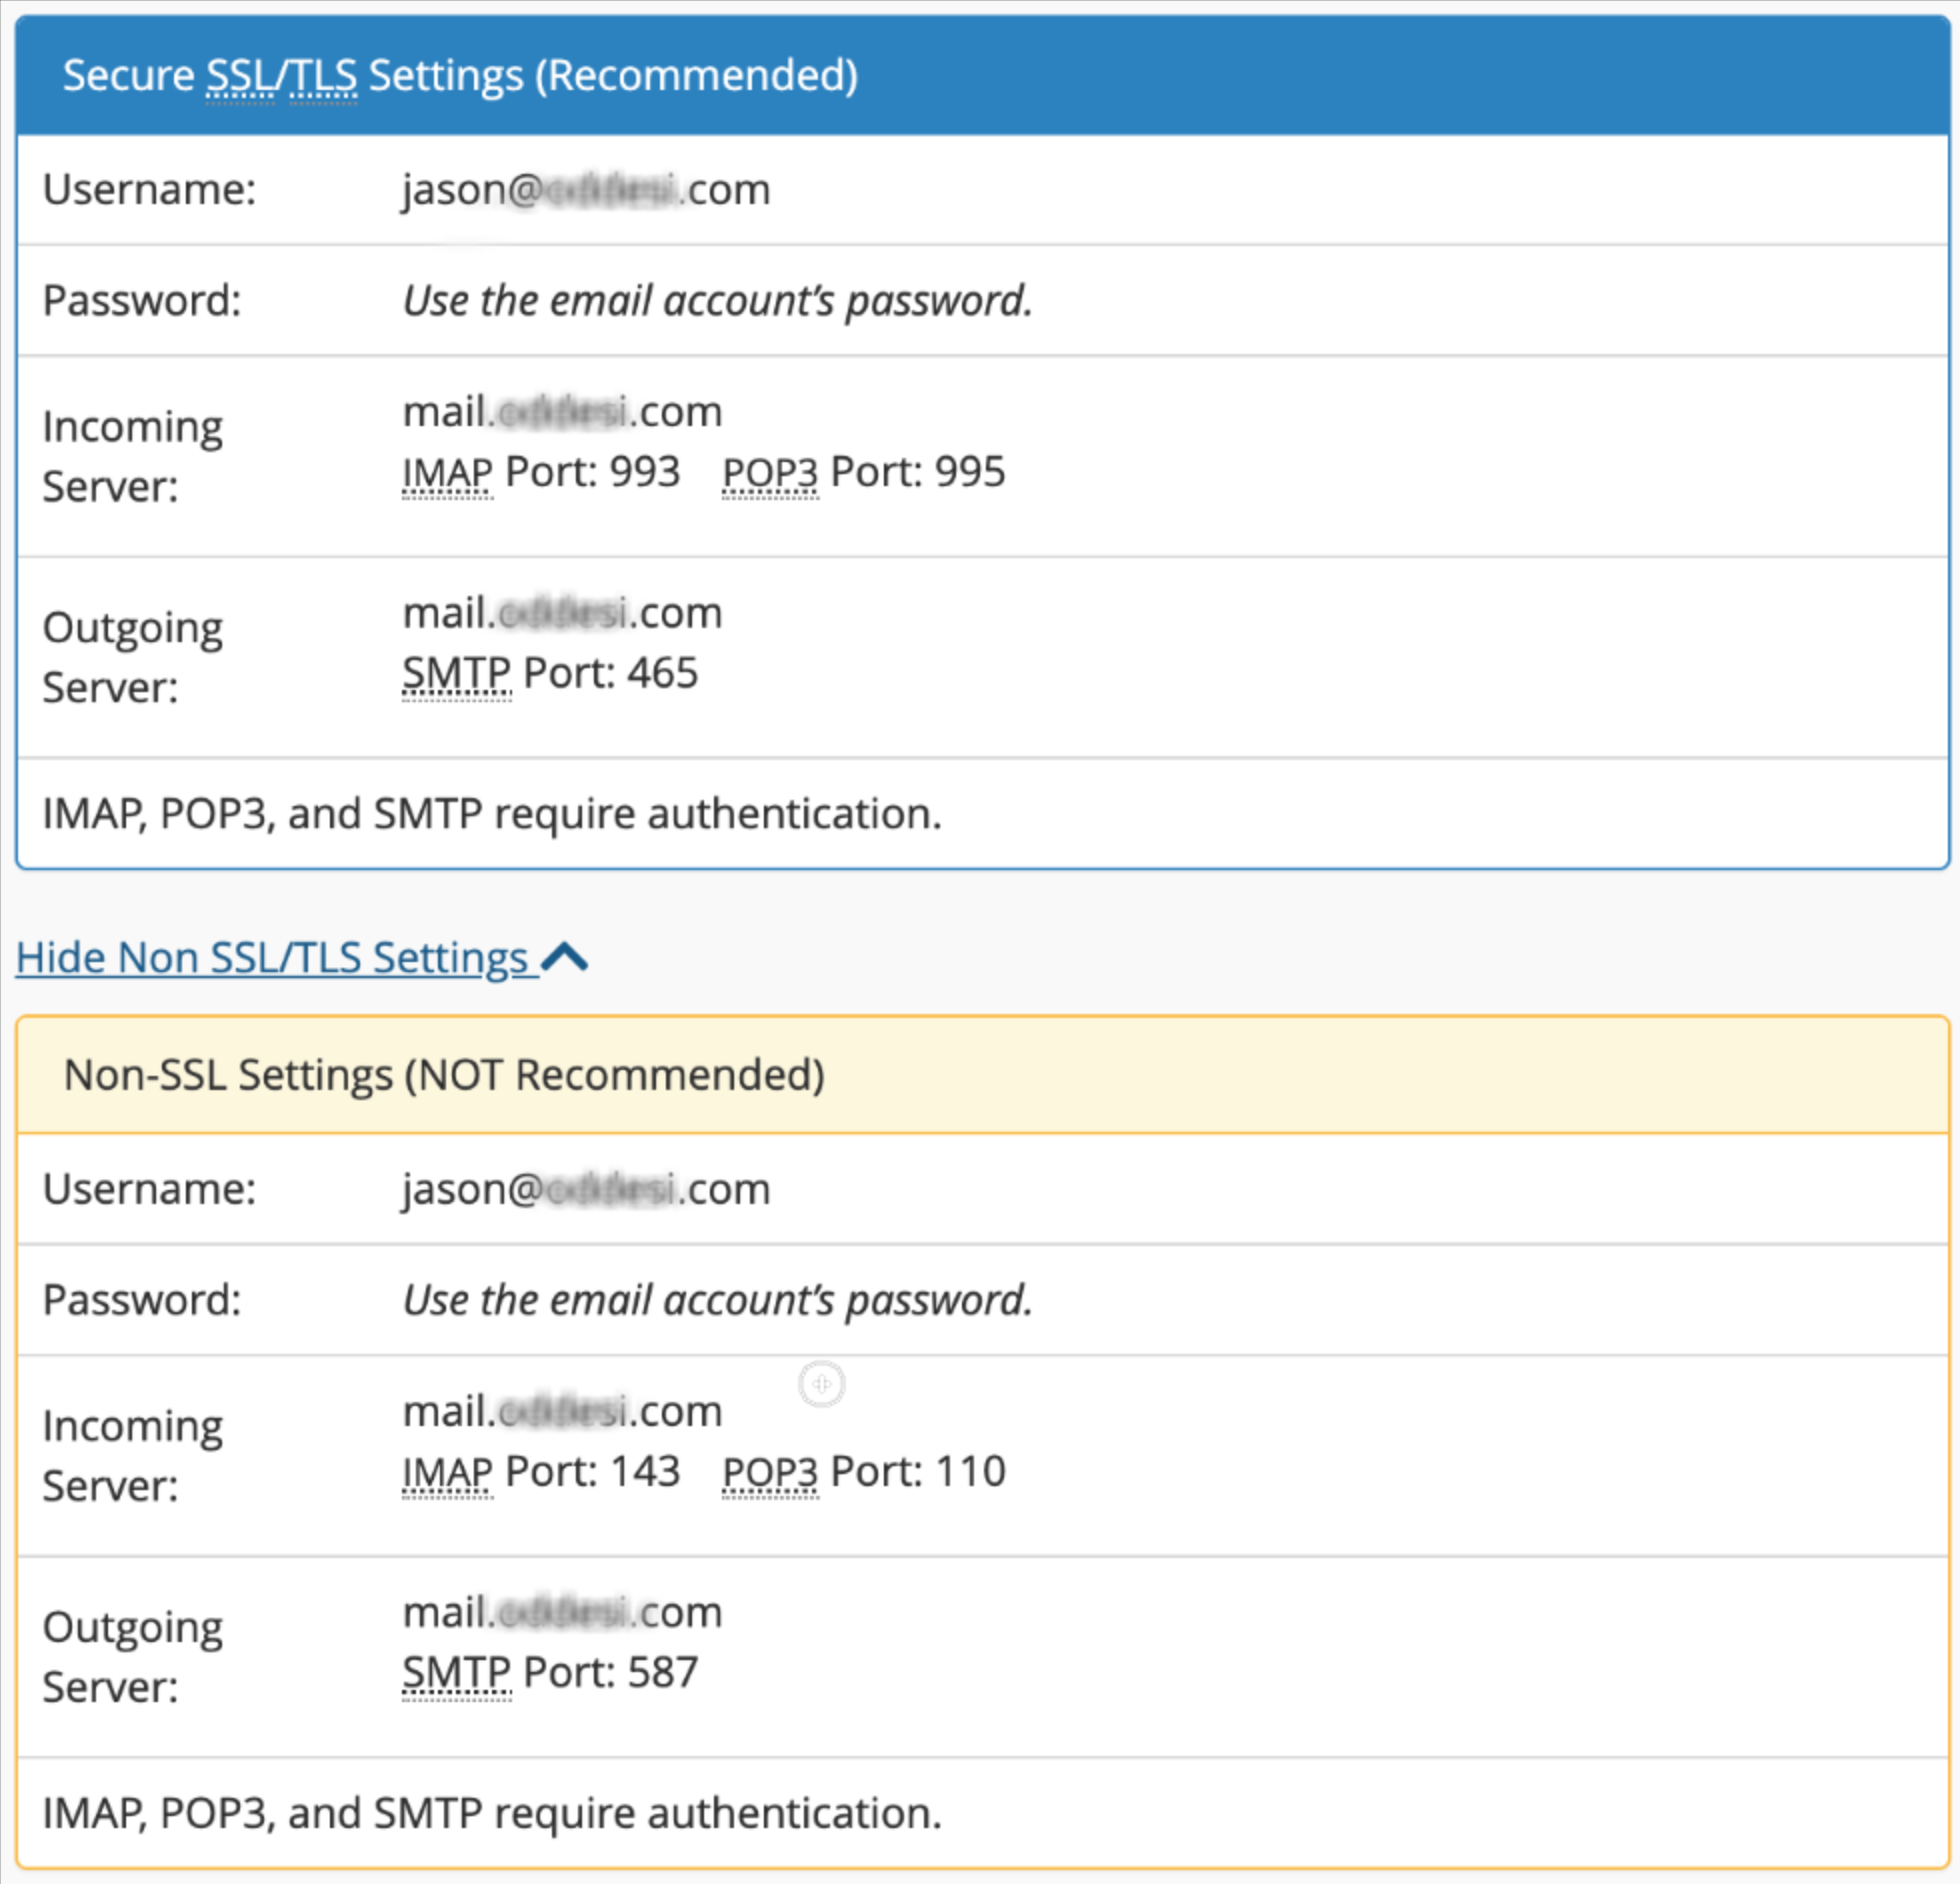This screenshot has height=1884, width=1960.
Task: Open the SMTP term in the Non-SSL Outgoing row
Action: pos(455,1671)
